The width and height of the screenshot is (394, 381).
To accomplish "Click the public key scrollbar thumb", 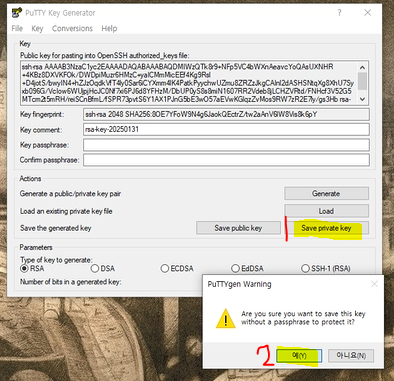I will tap(362, 81).
